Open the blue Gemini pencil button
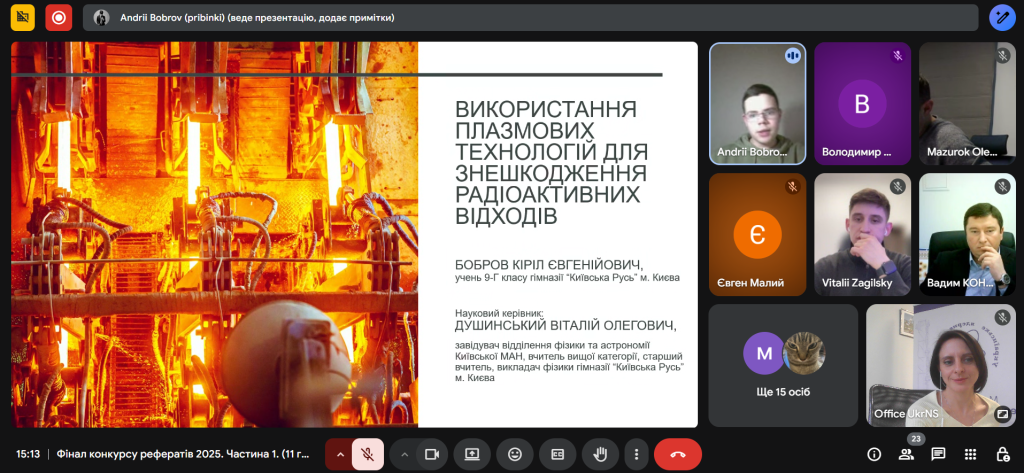This screenshot has height=473, width=1024. tap(1002, 17)
